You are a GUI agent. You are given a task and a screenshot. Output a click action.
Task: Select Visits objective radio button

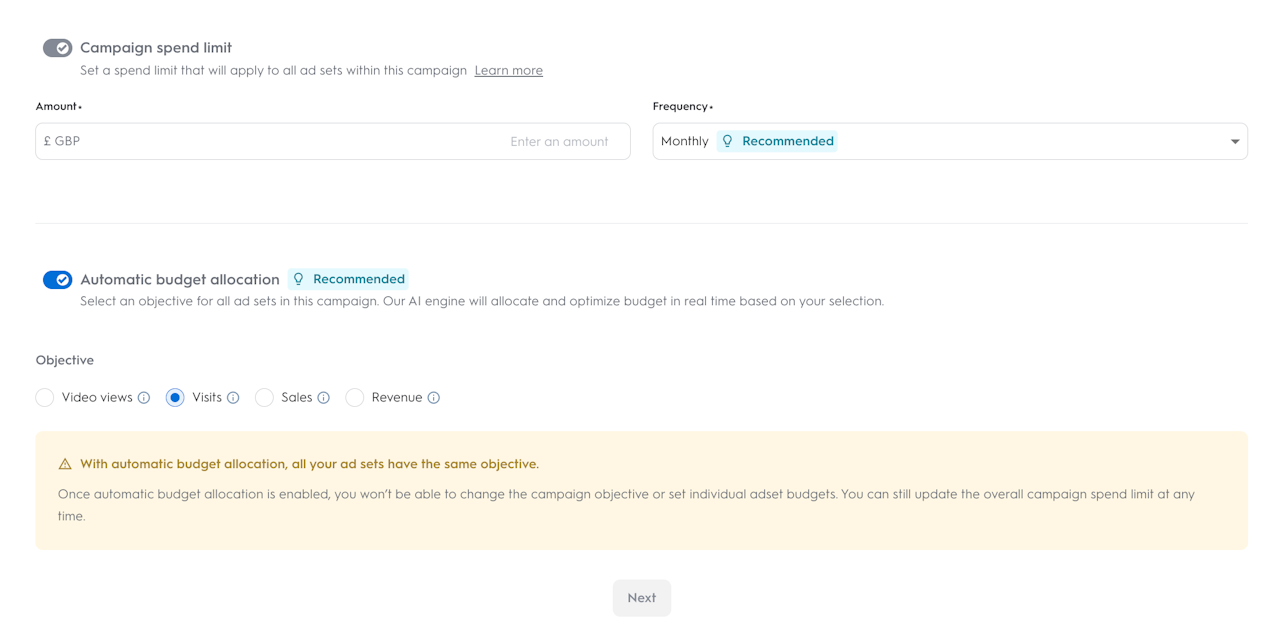pos(175,398)
